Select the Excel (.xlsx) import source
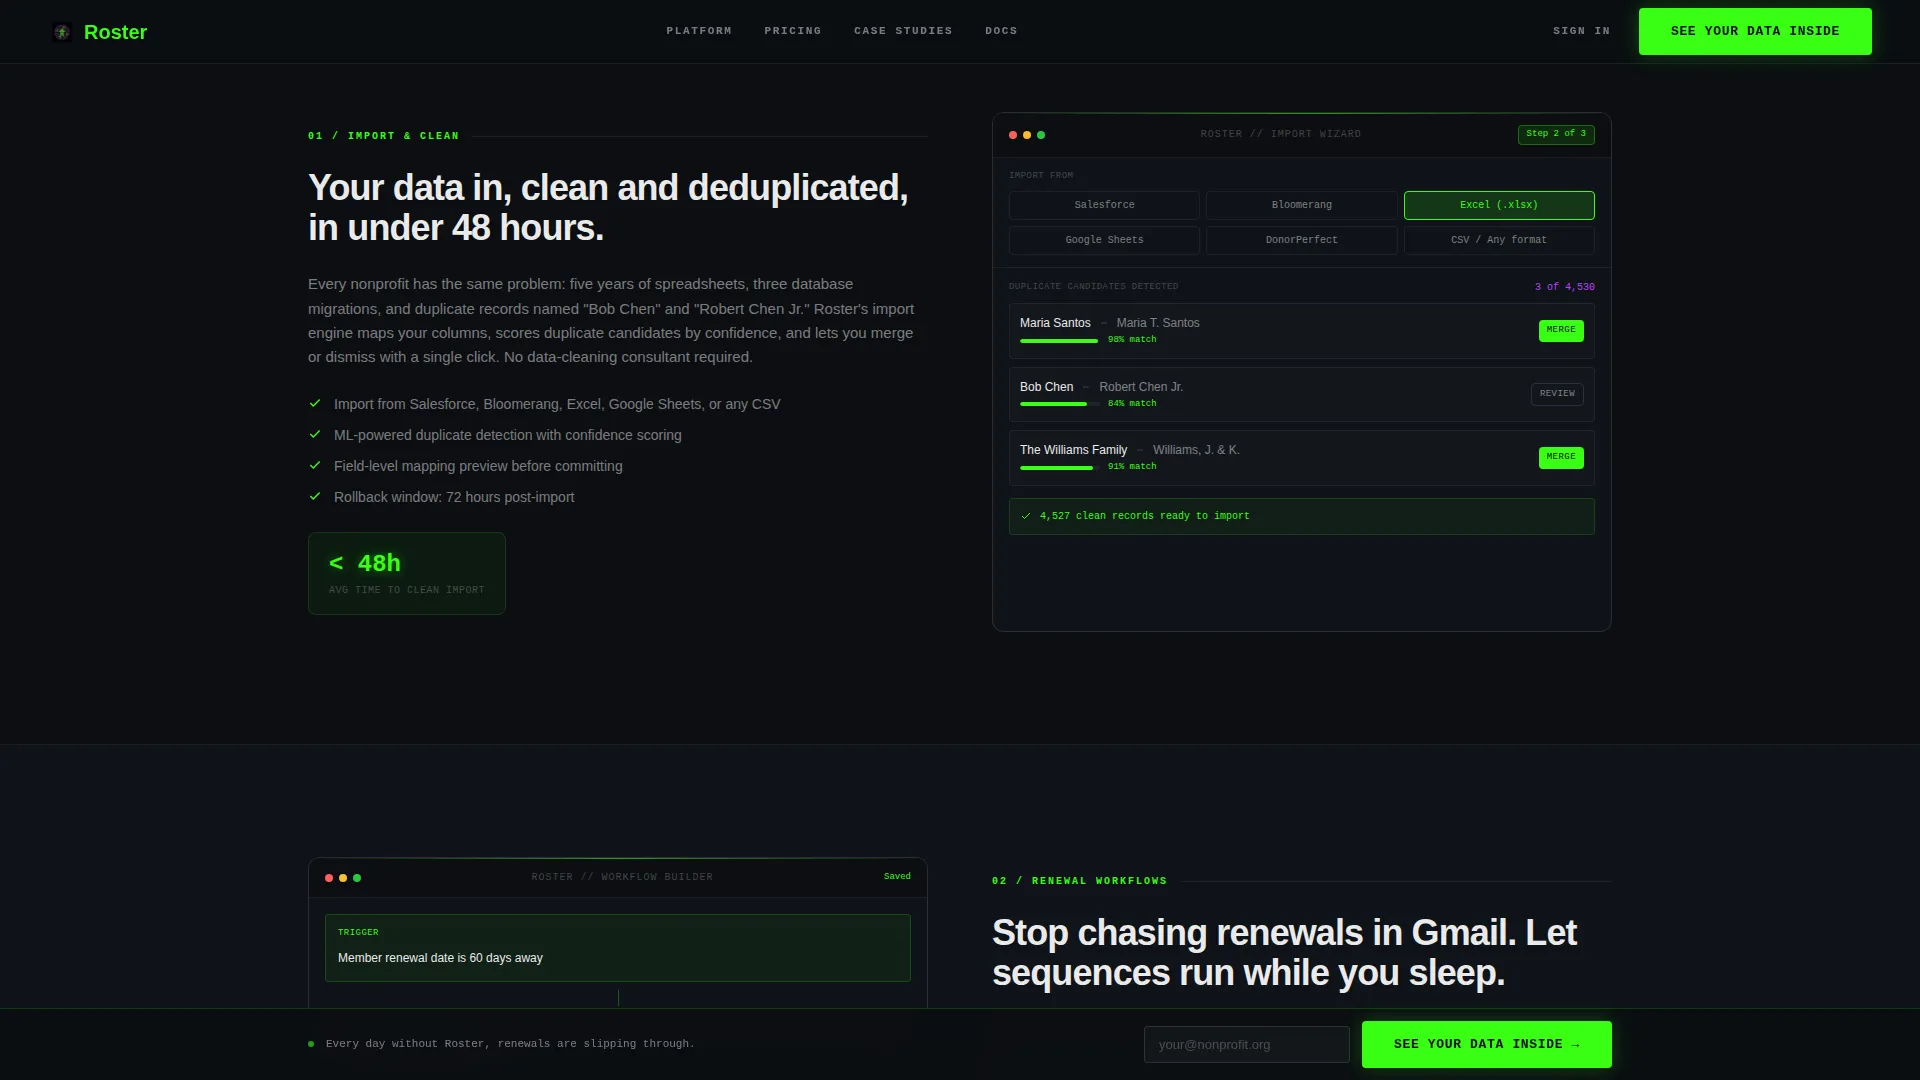The image size is (1920, 1080). coord(1499,205)
